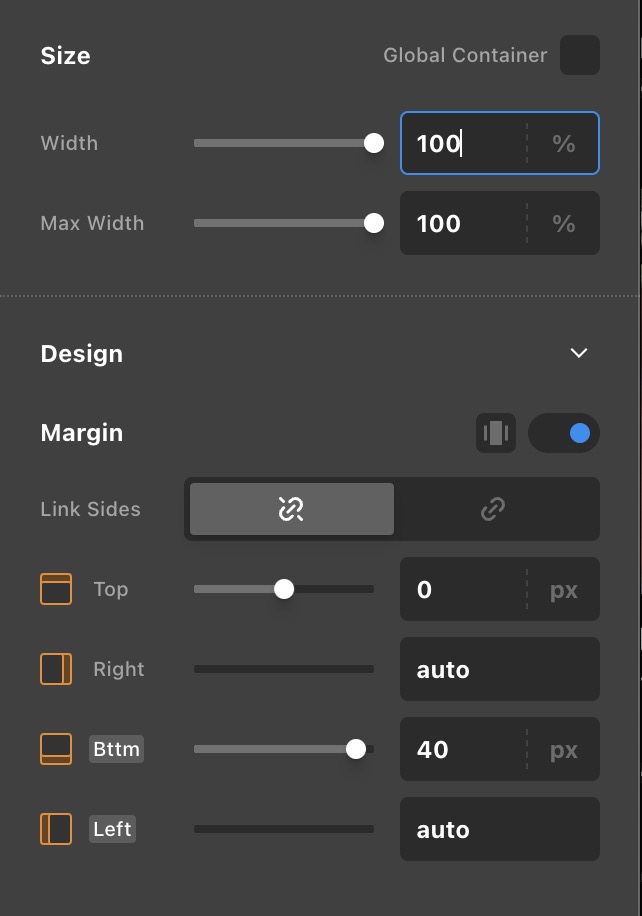
Task: Click the Width slider handle
Action: coord(374,143)
